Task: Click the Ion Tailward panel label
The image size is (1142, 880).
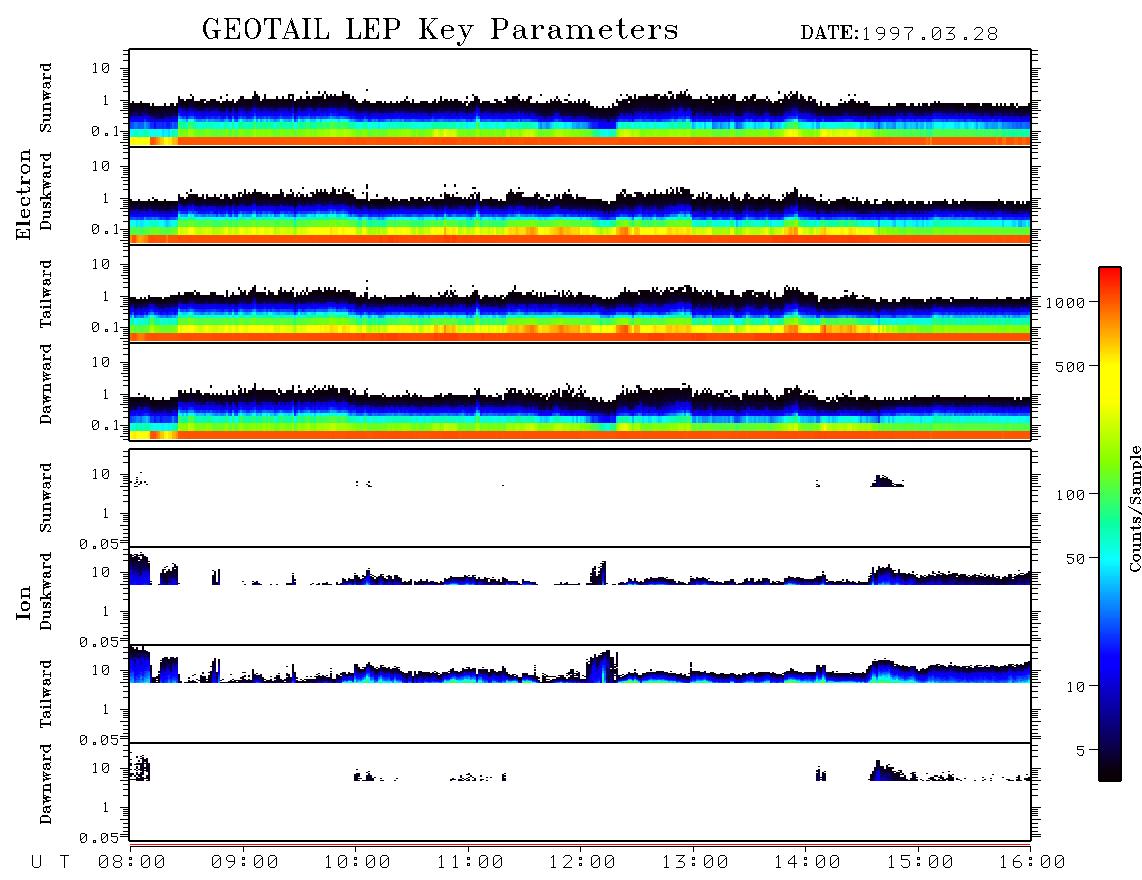Action: coord(45,693)
